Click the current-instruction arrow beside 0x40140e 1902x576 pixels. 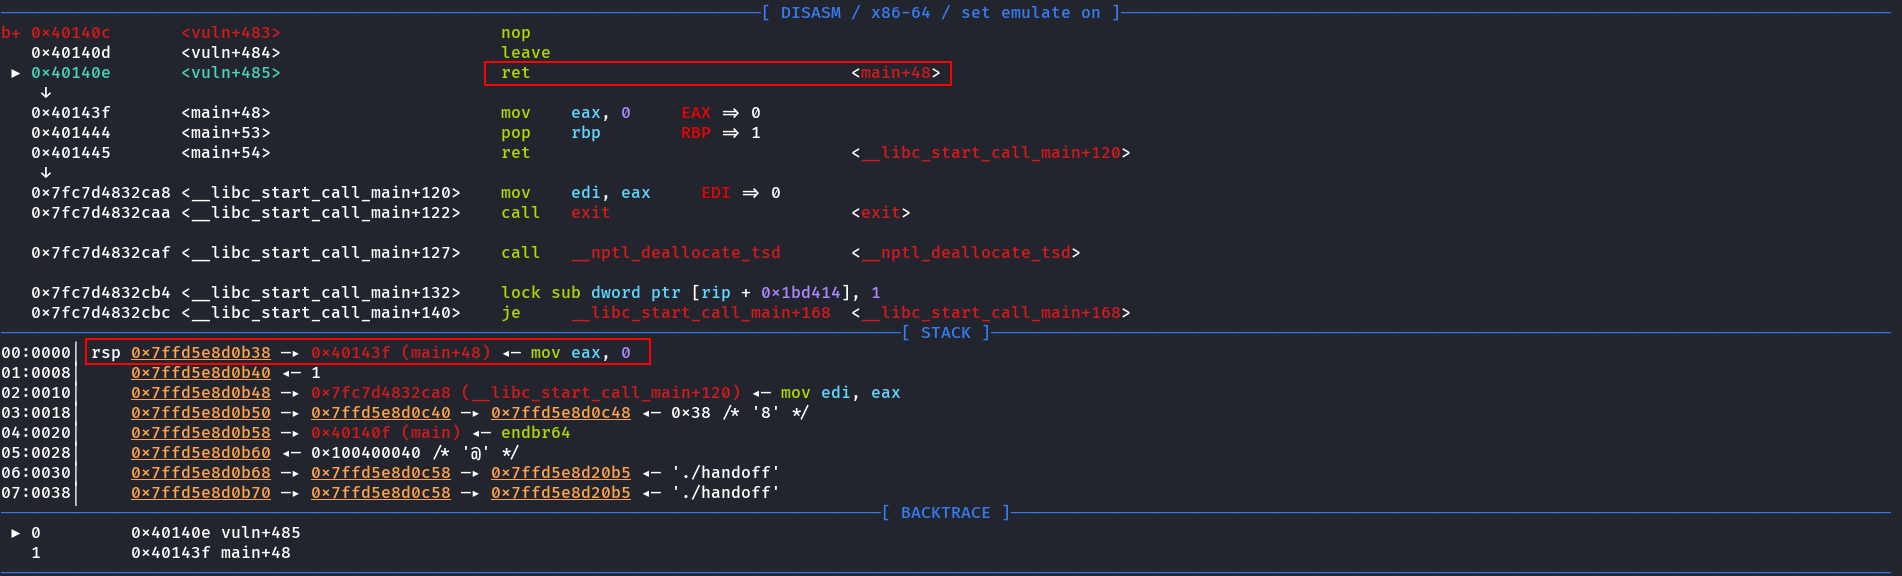(15, 73)
